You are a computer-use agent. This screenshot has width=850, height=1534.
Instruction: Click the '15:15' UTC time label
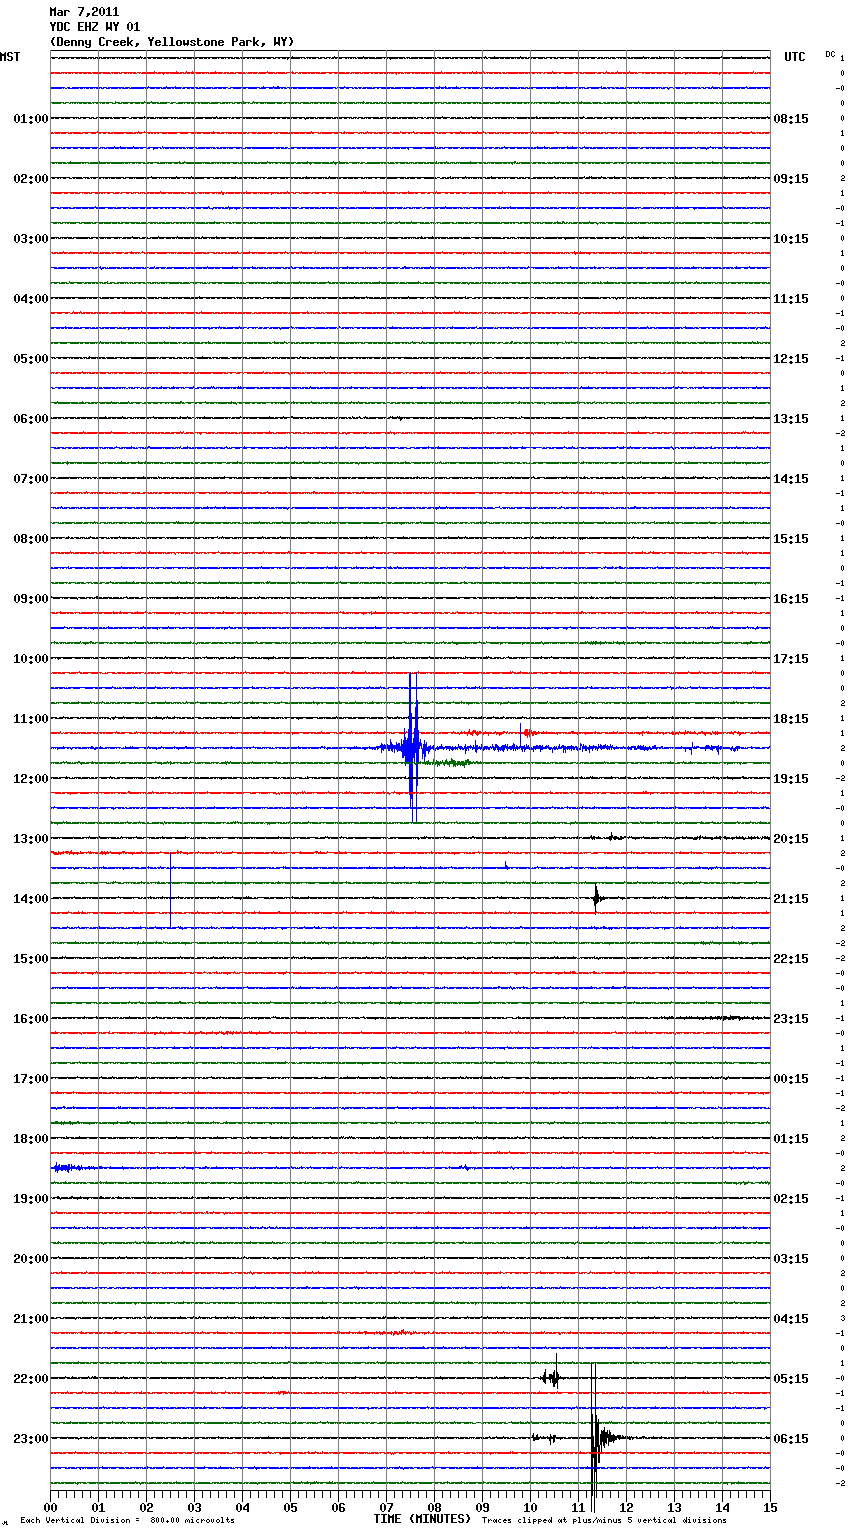(791, 539)
